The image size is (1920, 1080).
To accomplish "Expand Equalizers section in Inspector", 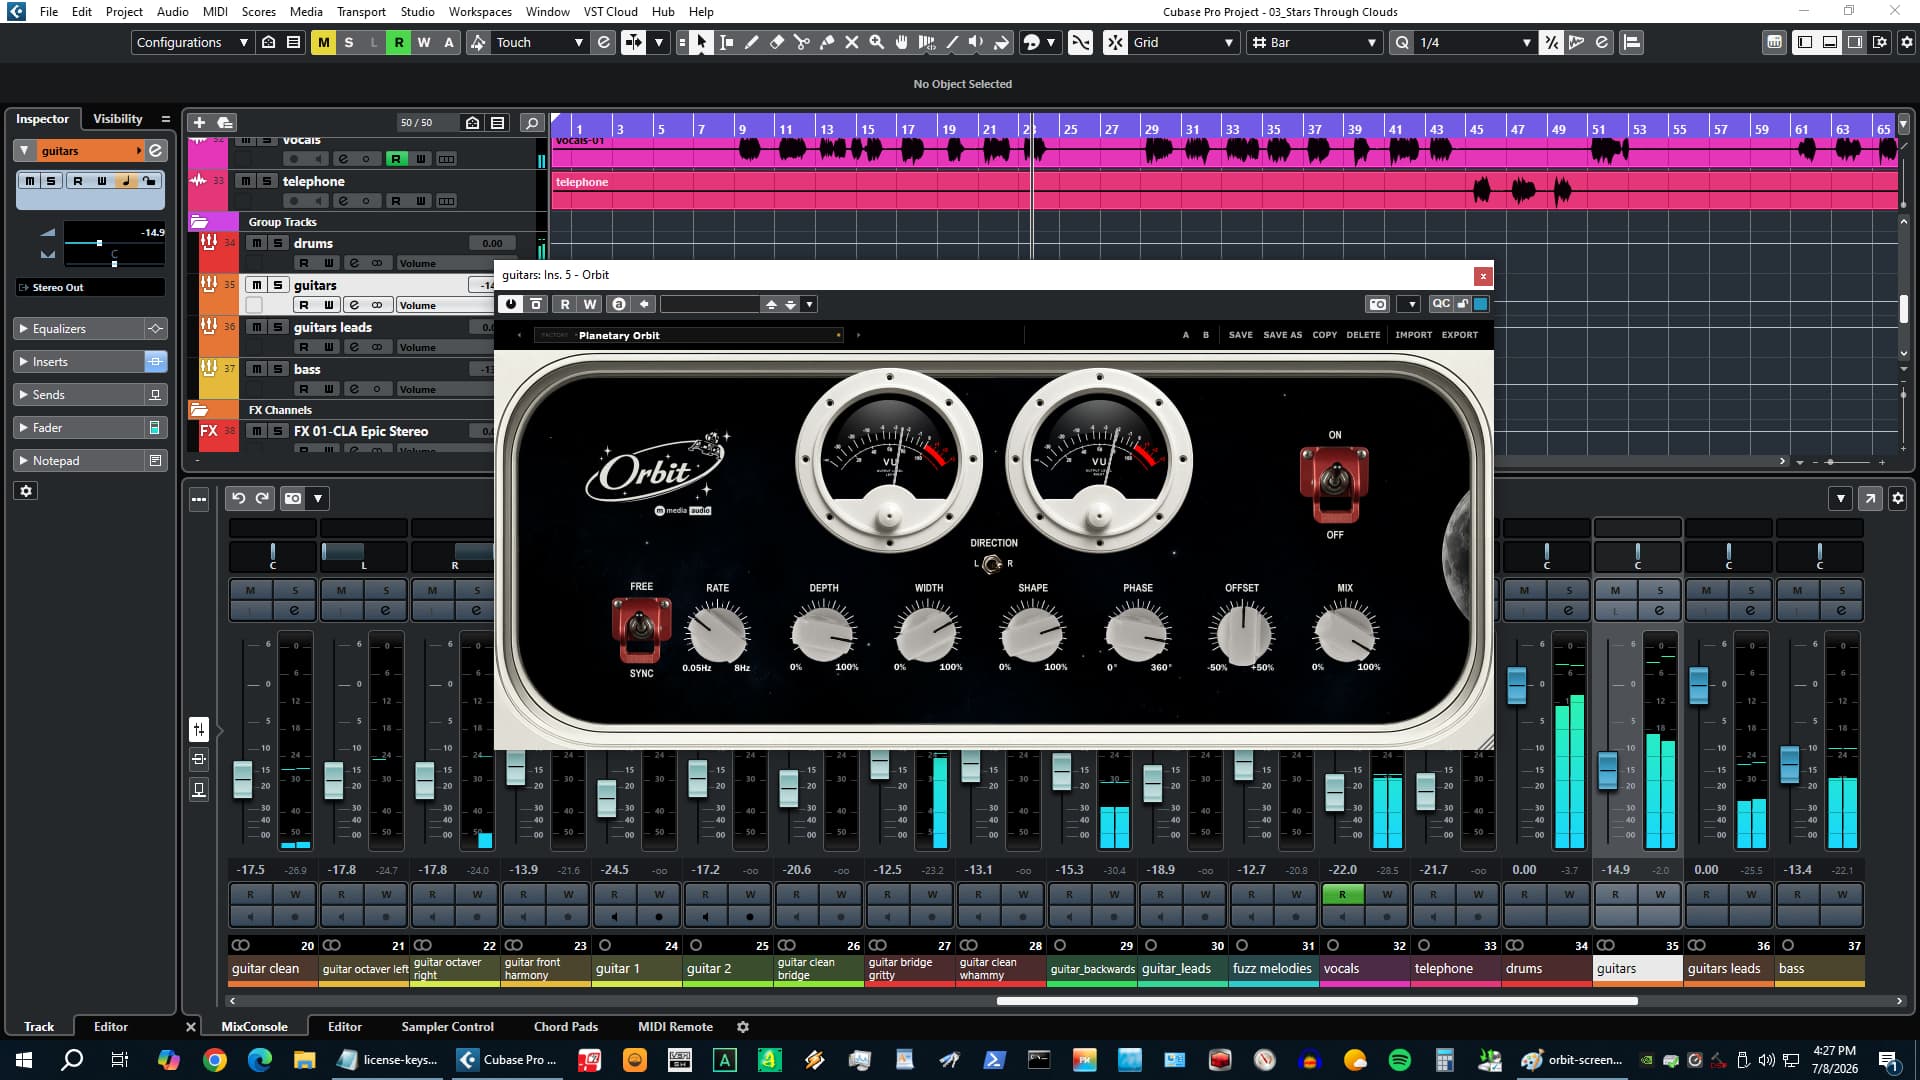I will (x=80, y=328).
